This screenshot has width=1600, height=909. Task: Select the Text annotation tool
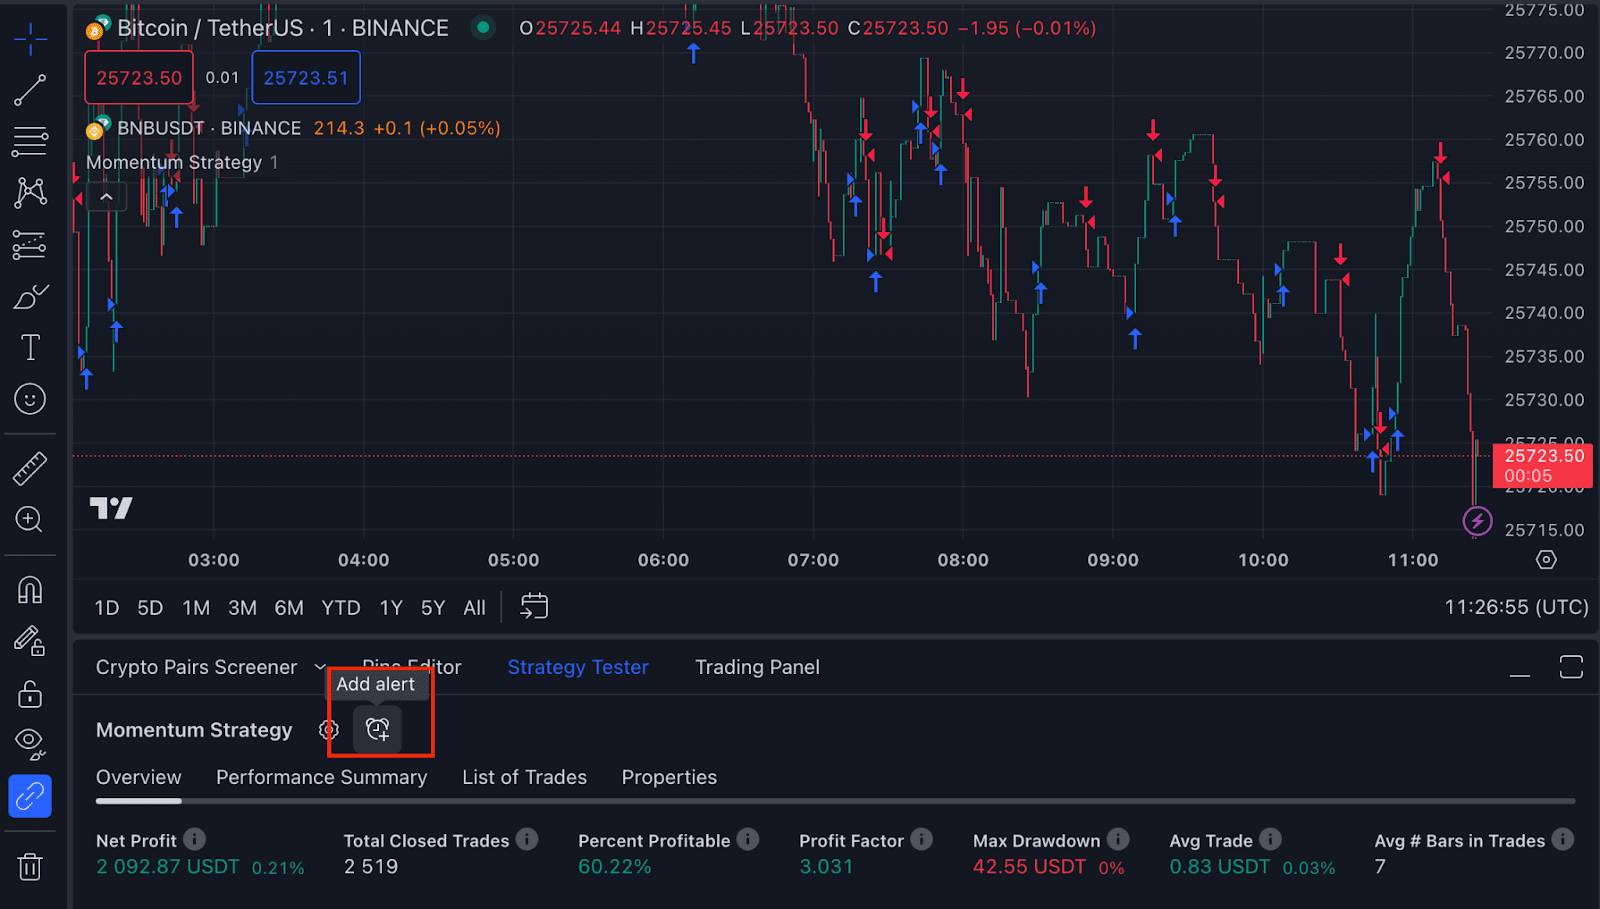(30, 347)
